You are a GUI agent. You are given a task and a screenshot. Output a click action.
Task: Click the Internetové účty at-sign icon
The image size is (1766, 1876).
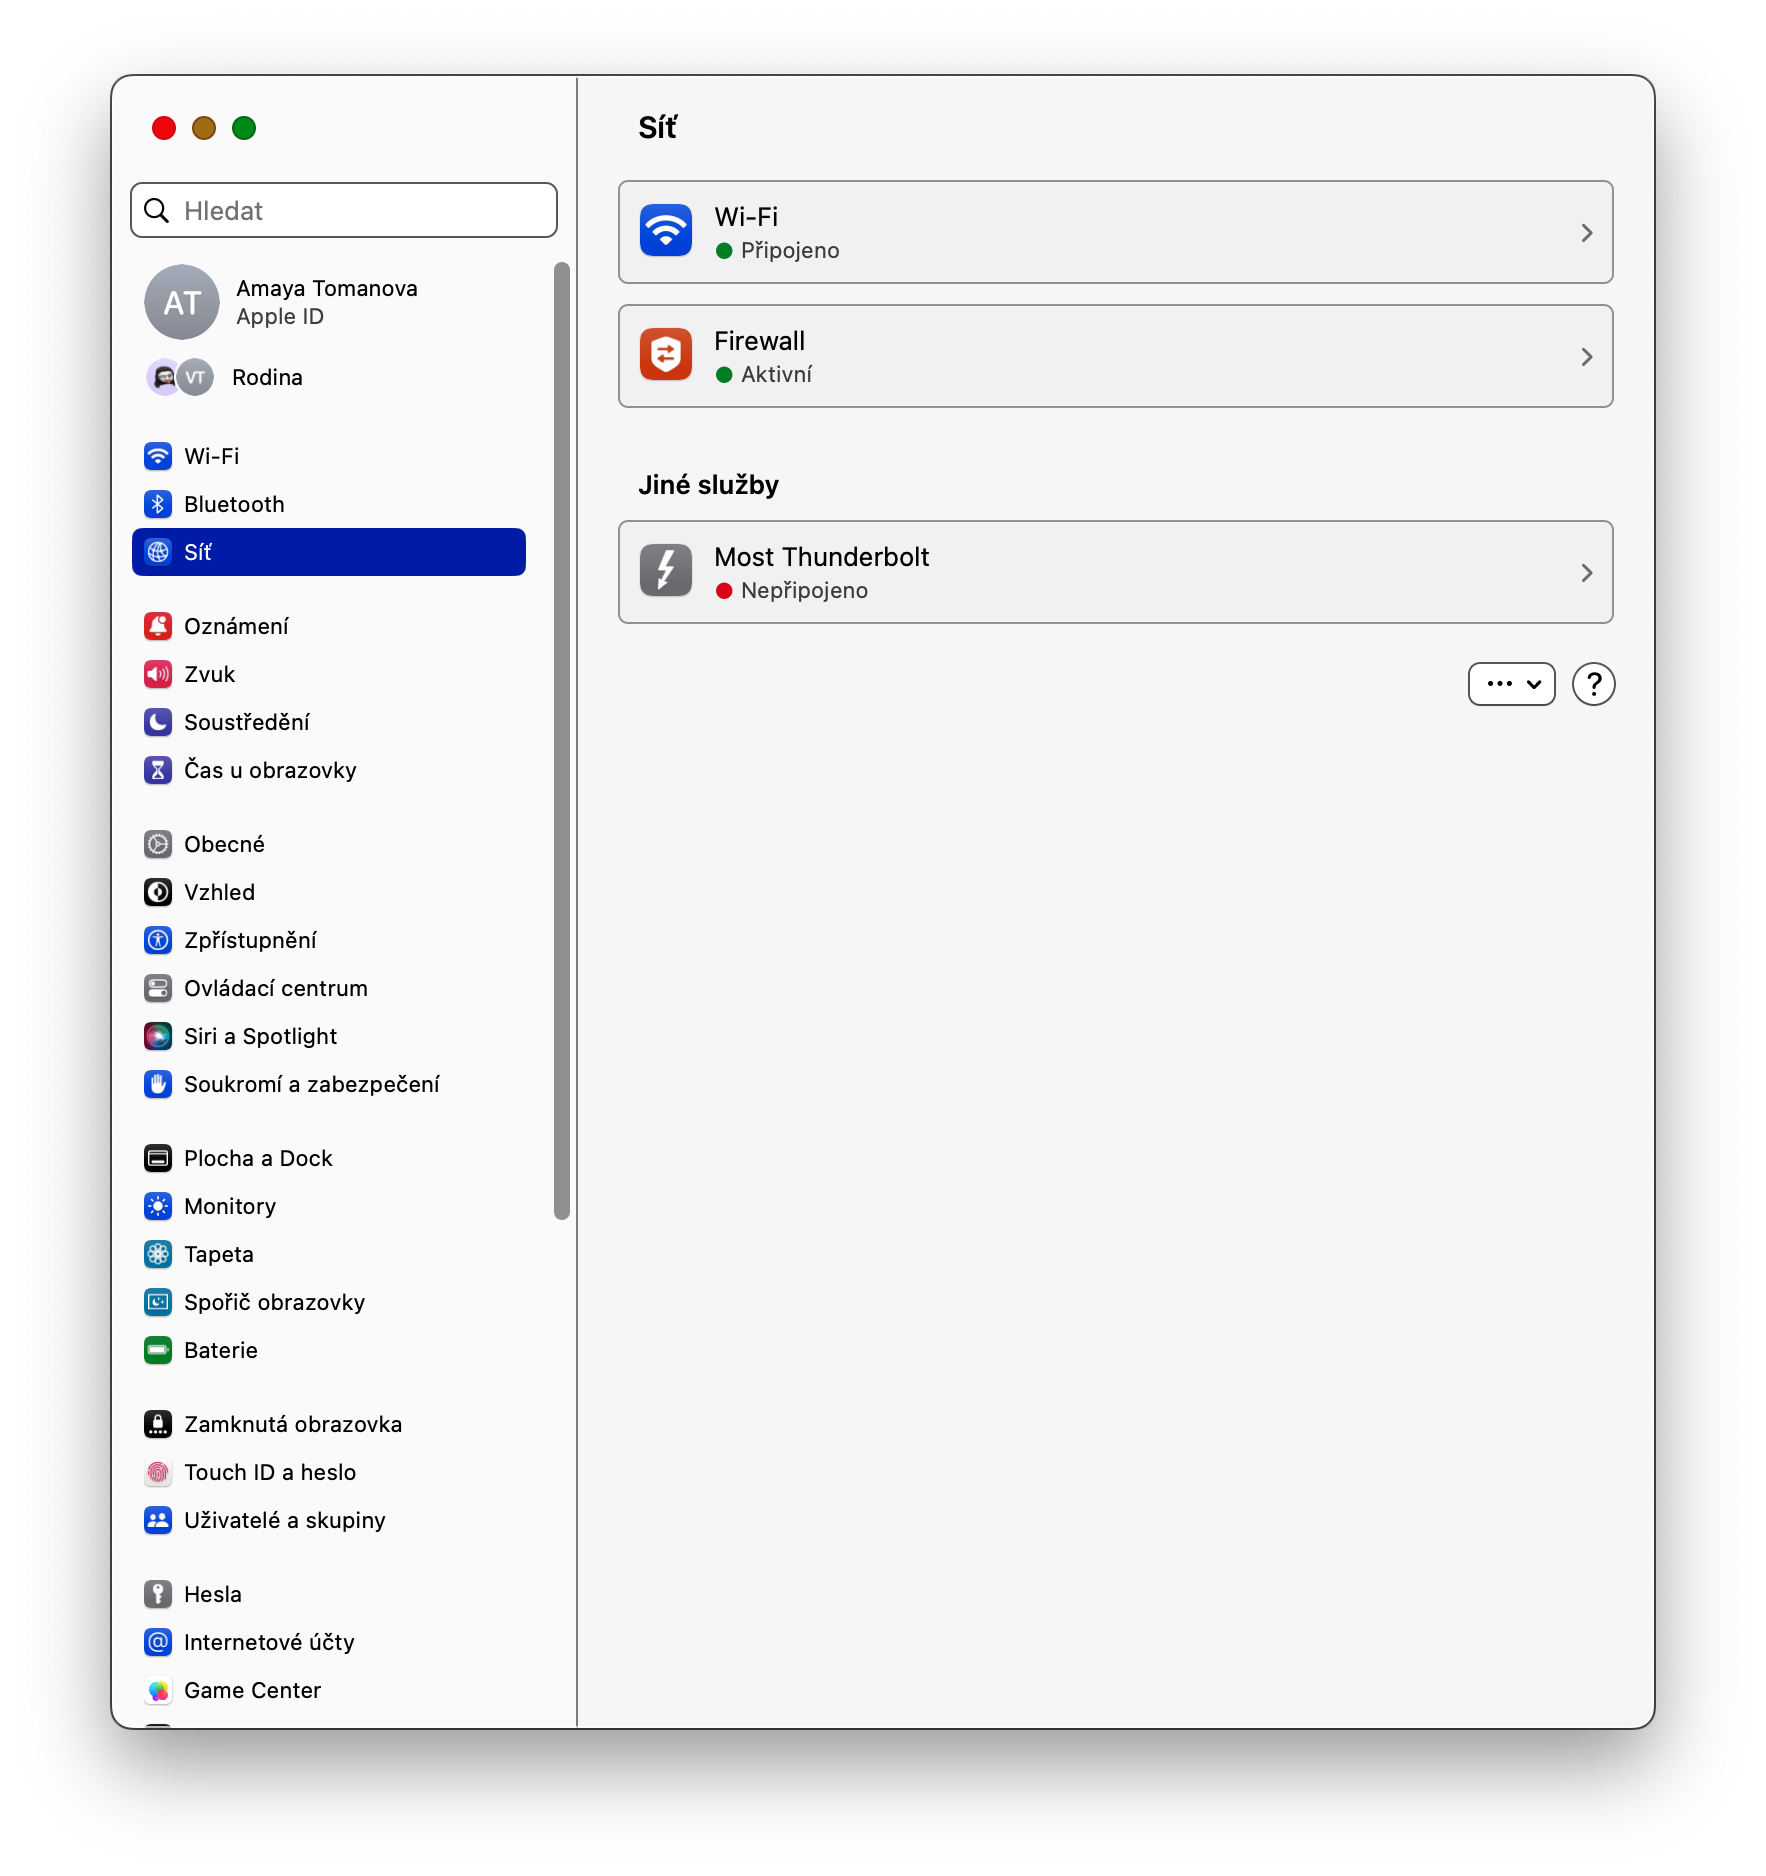coord(158,1642)
